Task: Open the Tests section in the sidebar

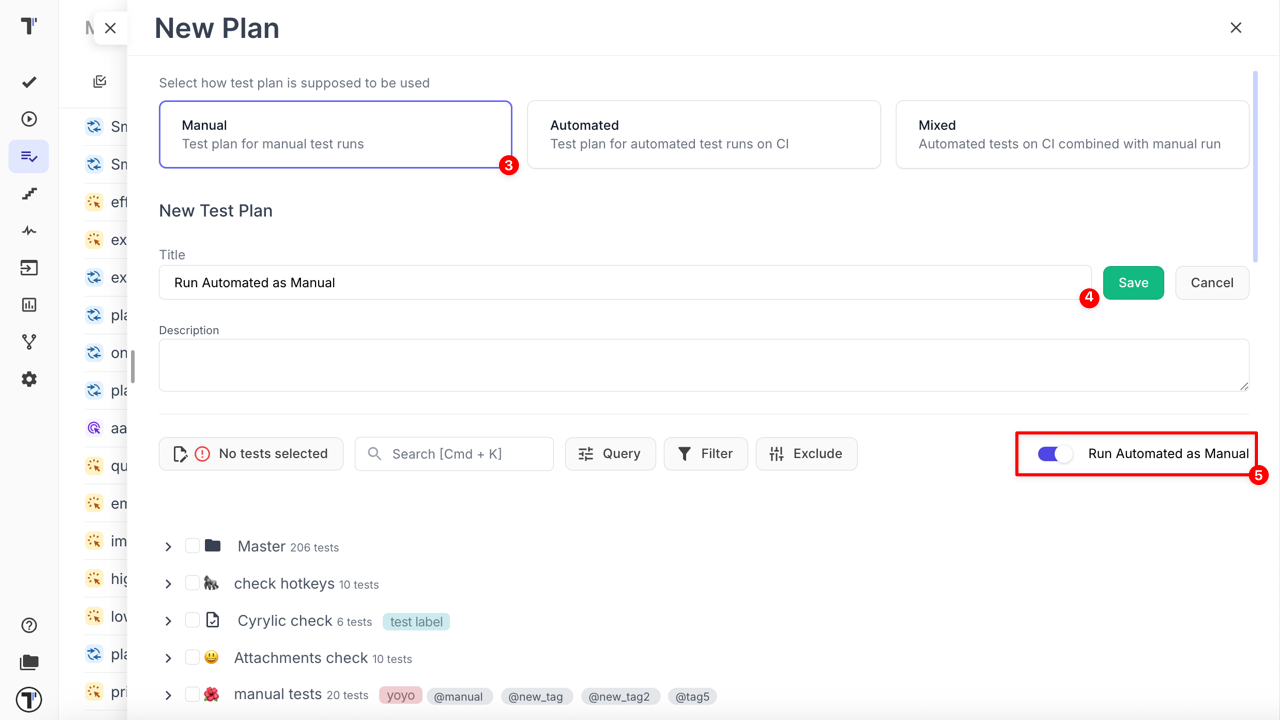Action: click(x=28, y=82)
